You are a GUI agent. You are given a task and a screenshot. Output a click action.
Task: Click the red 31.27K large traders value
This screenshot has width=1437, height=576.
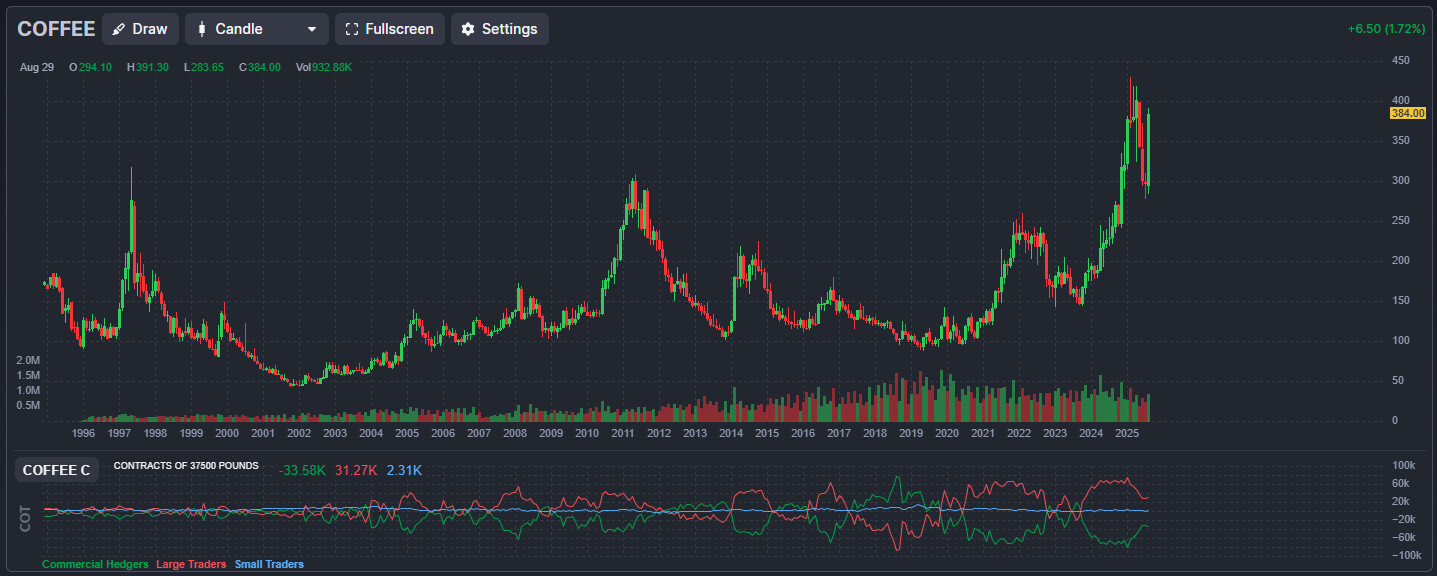pos(356,470)
